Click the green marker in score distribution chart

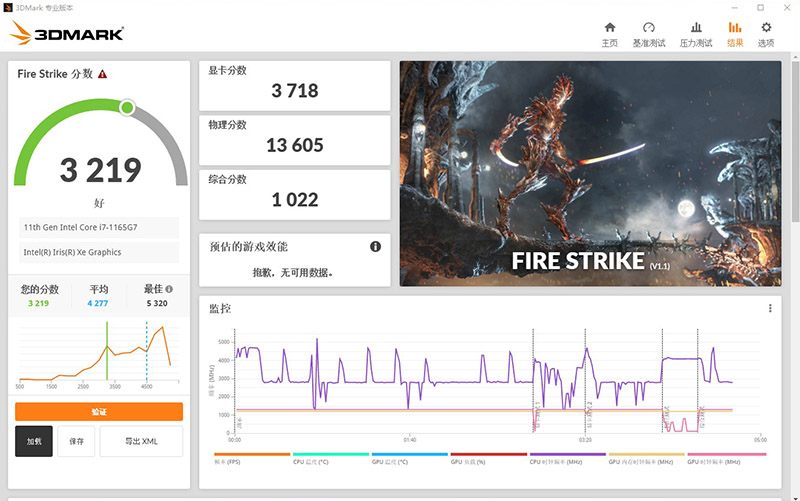coord(107,351)
